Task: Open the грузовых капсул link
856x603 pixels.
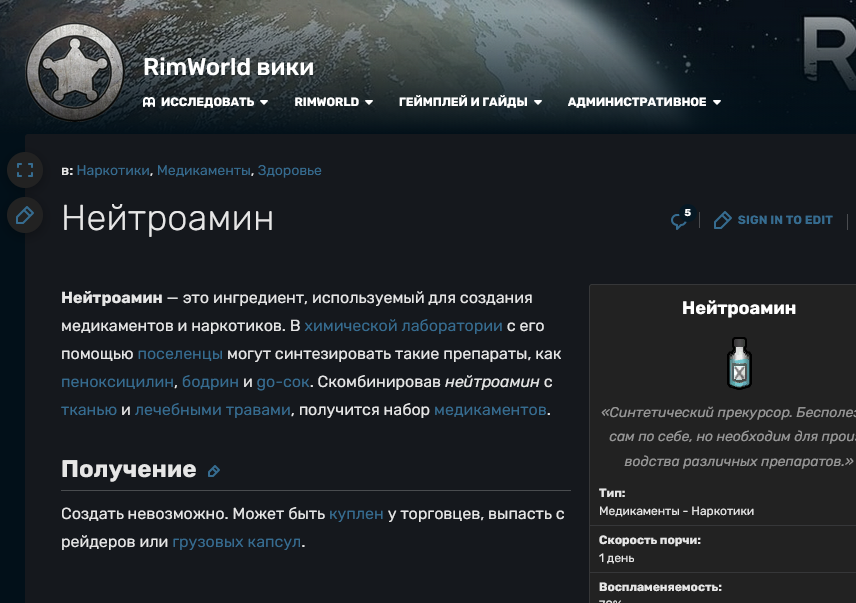Action: click(236, 542)
